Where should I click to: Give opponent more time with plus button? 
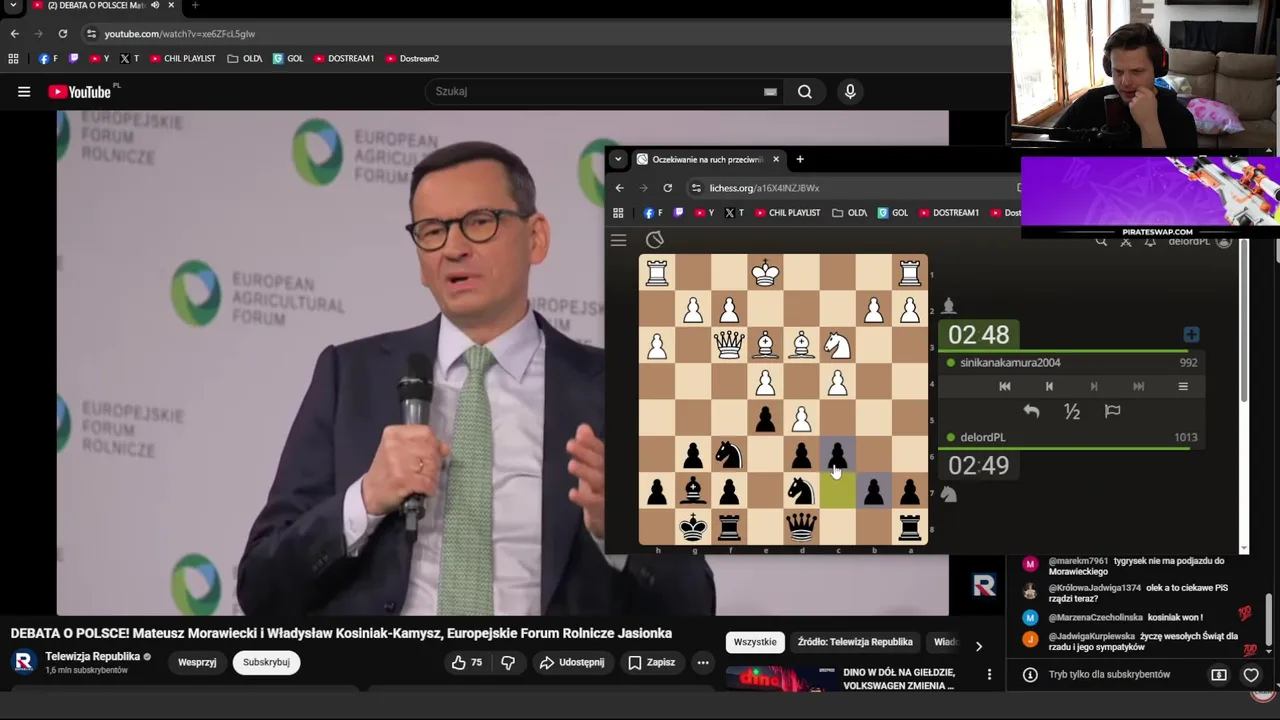click(x=1191, y=335)
